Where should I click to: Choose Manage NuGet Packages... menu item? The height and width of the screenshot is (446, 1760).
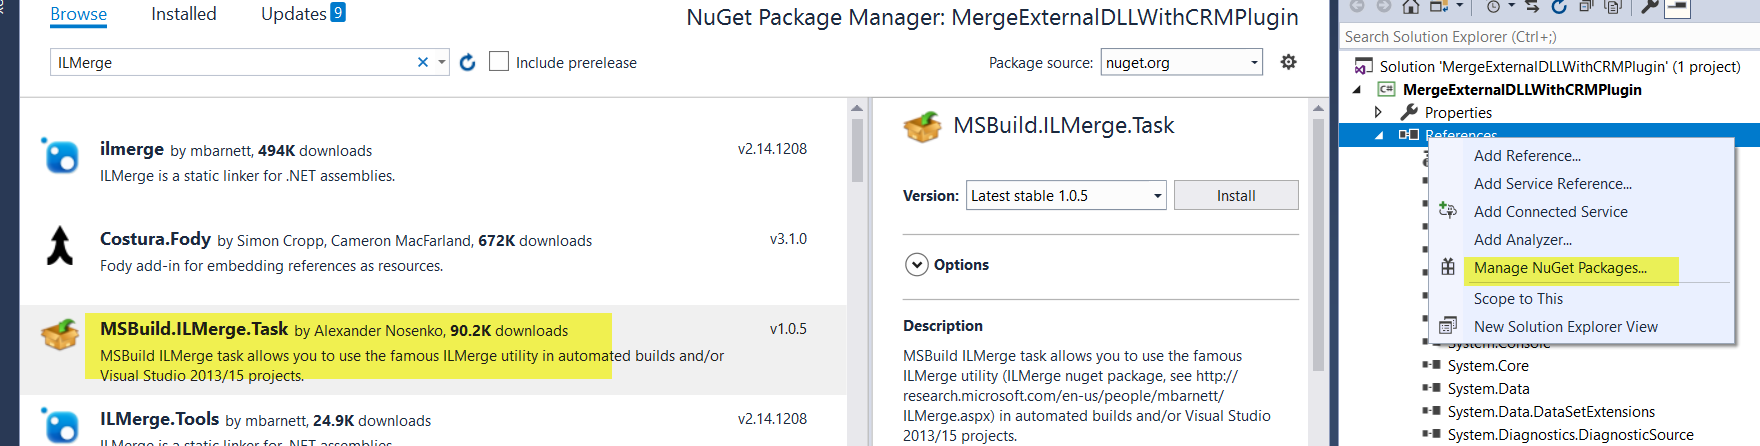click(1560, 268)
